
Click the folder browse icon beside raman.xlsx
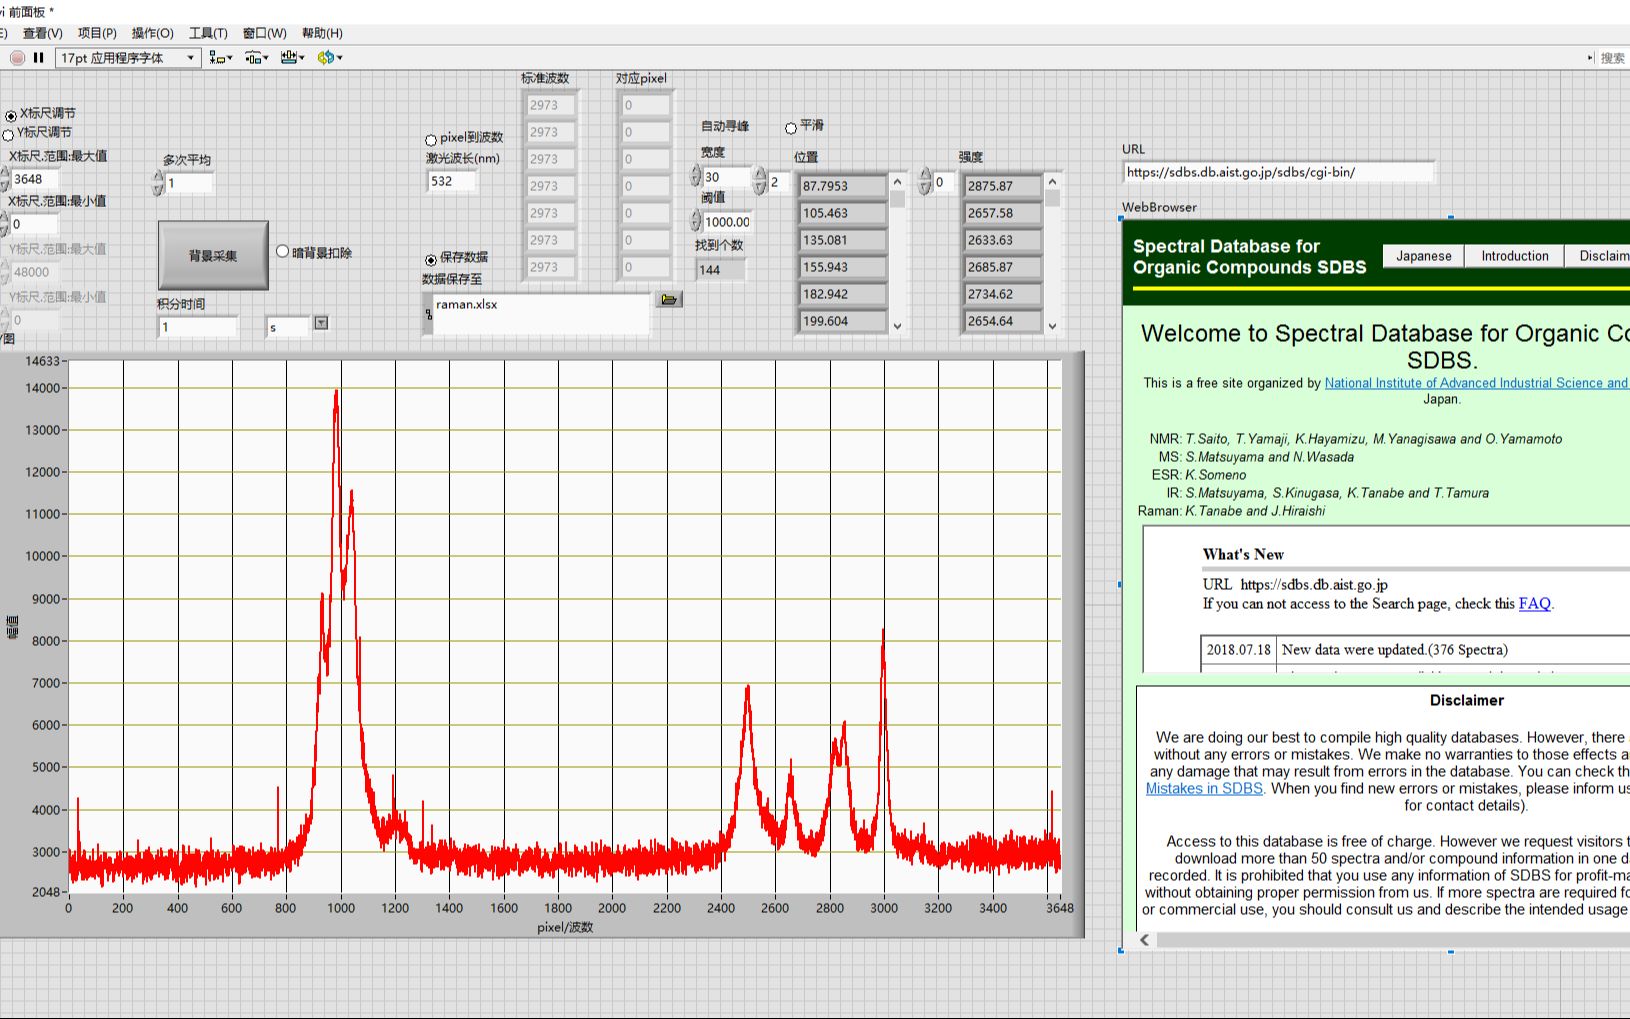point(669,299)
